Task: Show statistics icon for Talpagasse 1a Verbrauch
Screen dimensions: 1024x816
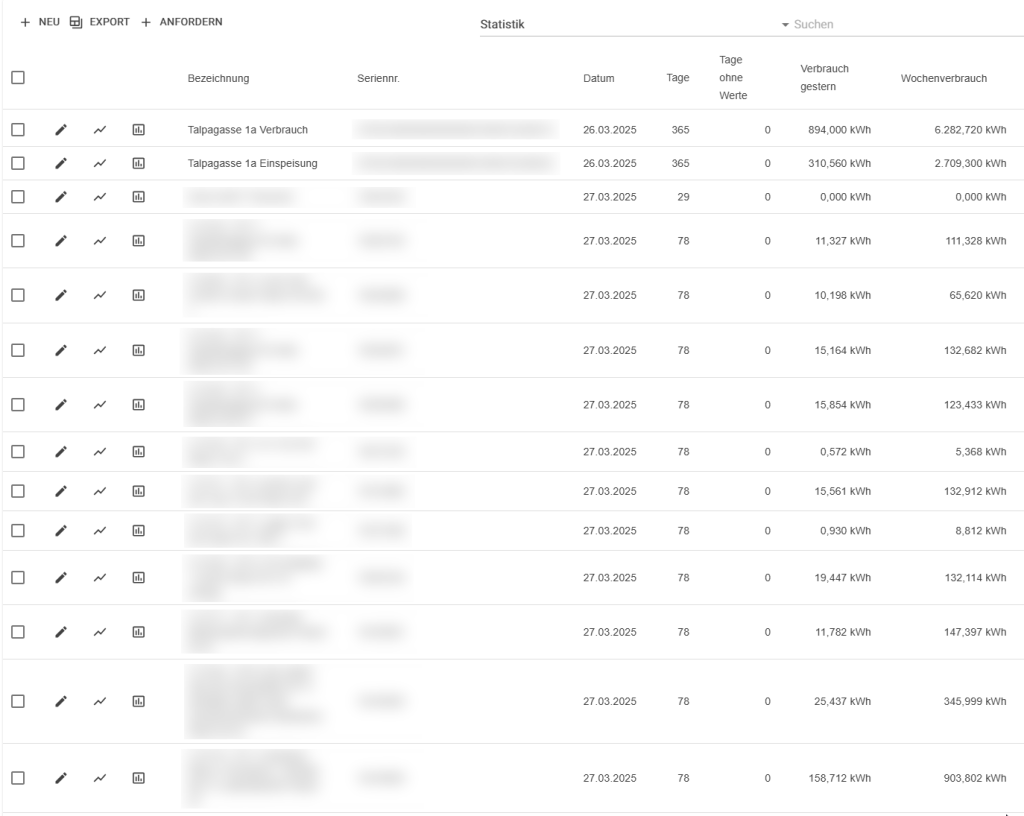Action: [x=139, y=130]
